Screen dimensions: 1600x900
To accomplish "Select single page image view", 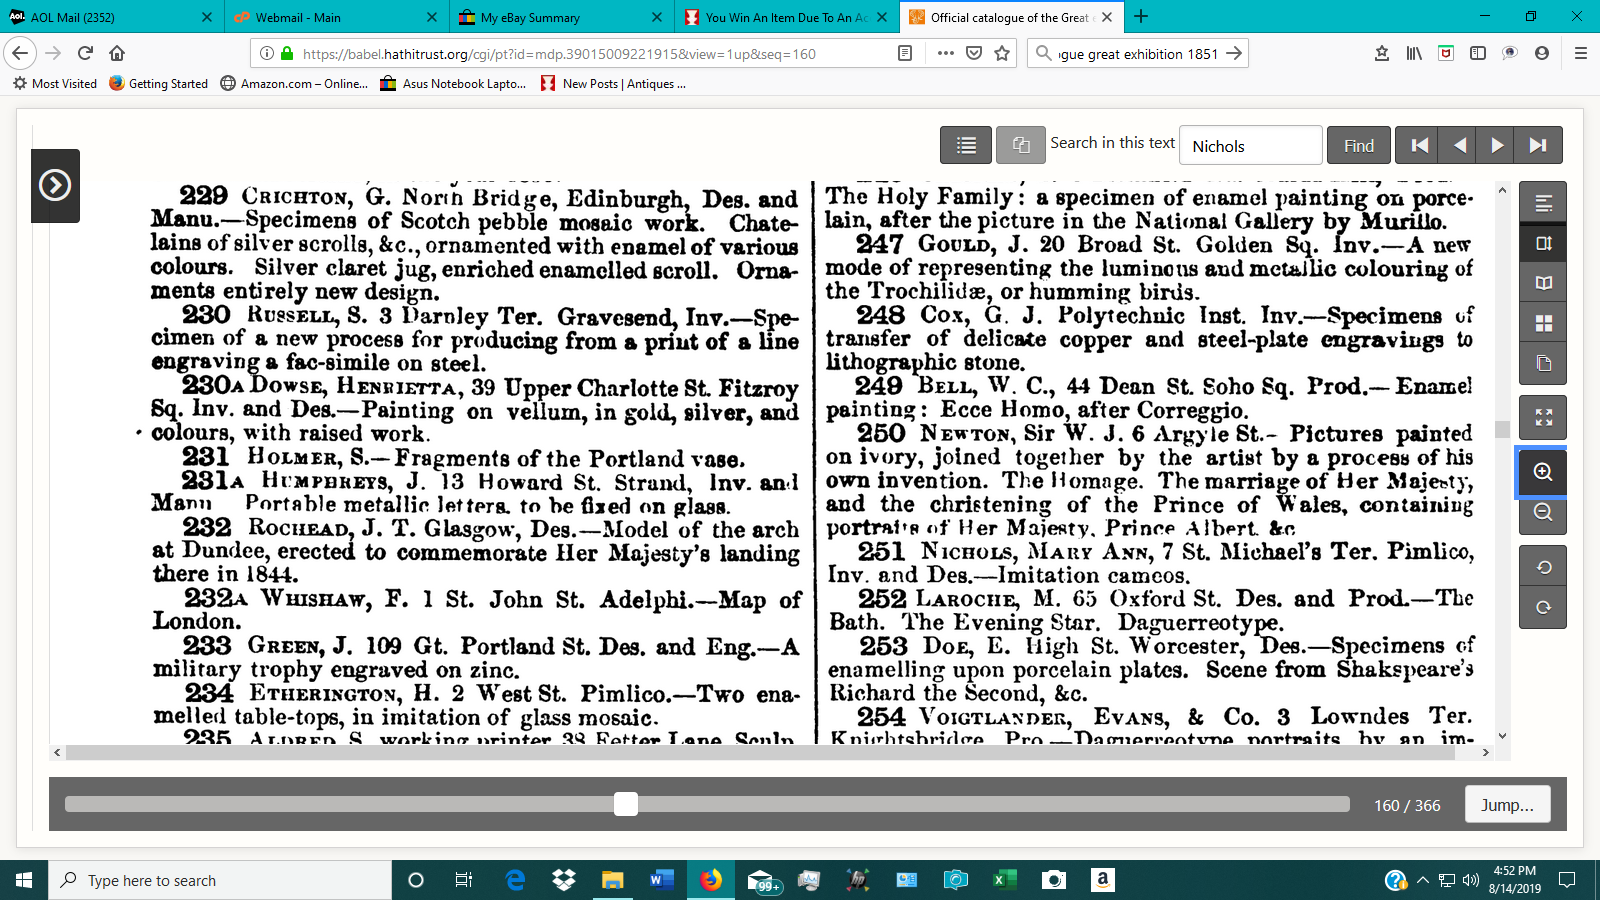I will point(1543,243).
